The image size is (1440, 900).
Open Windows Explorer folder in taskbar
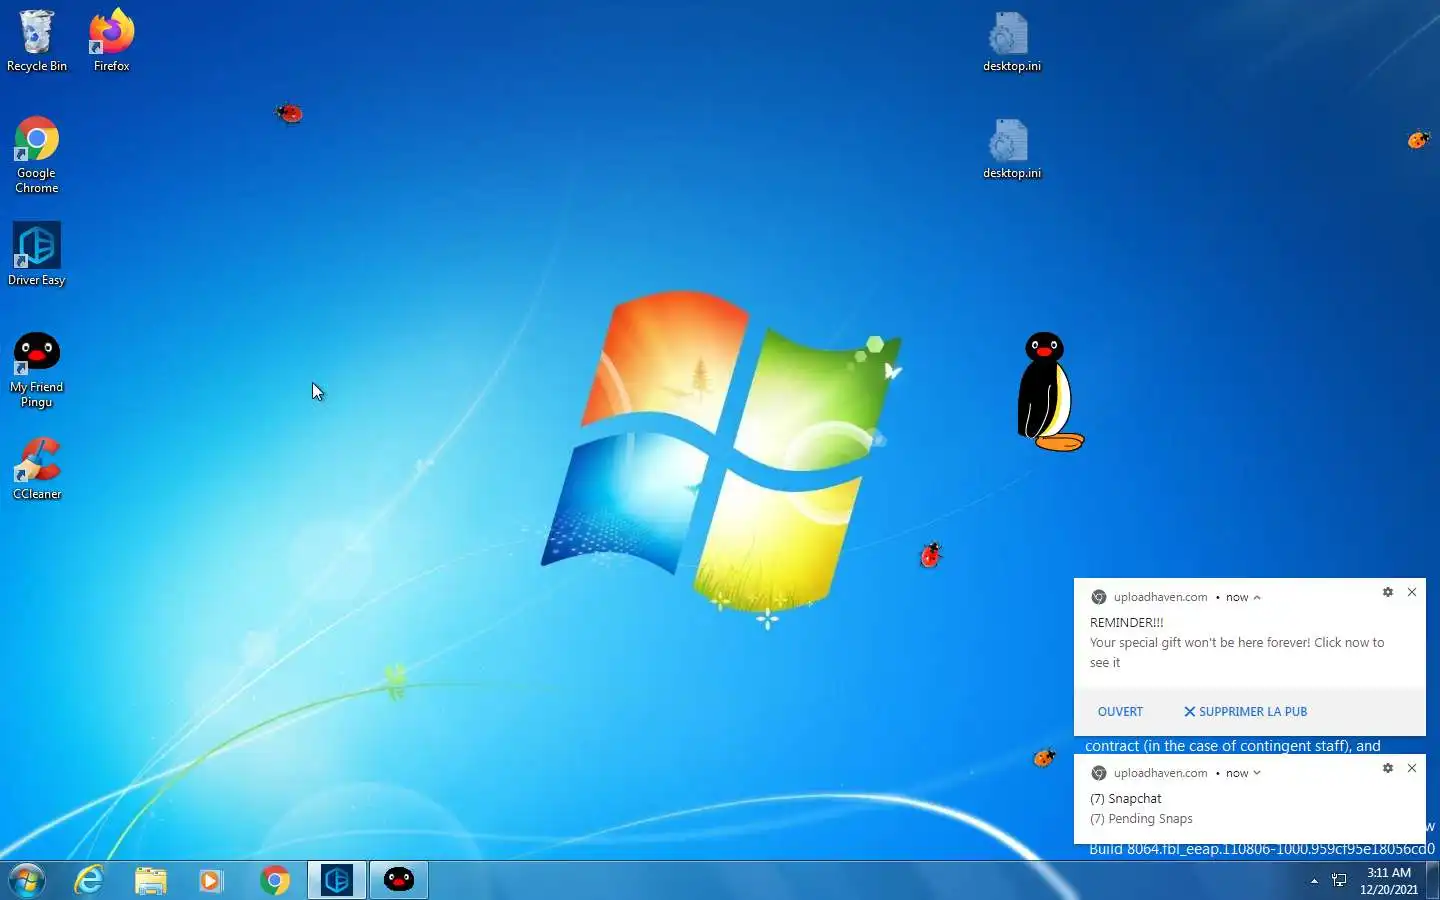tap(151, 880)
